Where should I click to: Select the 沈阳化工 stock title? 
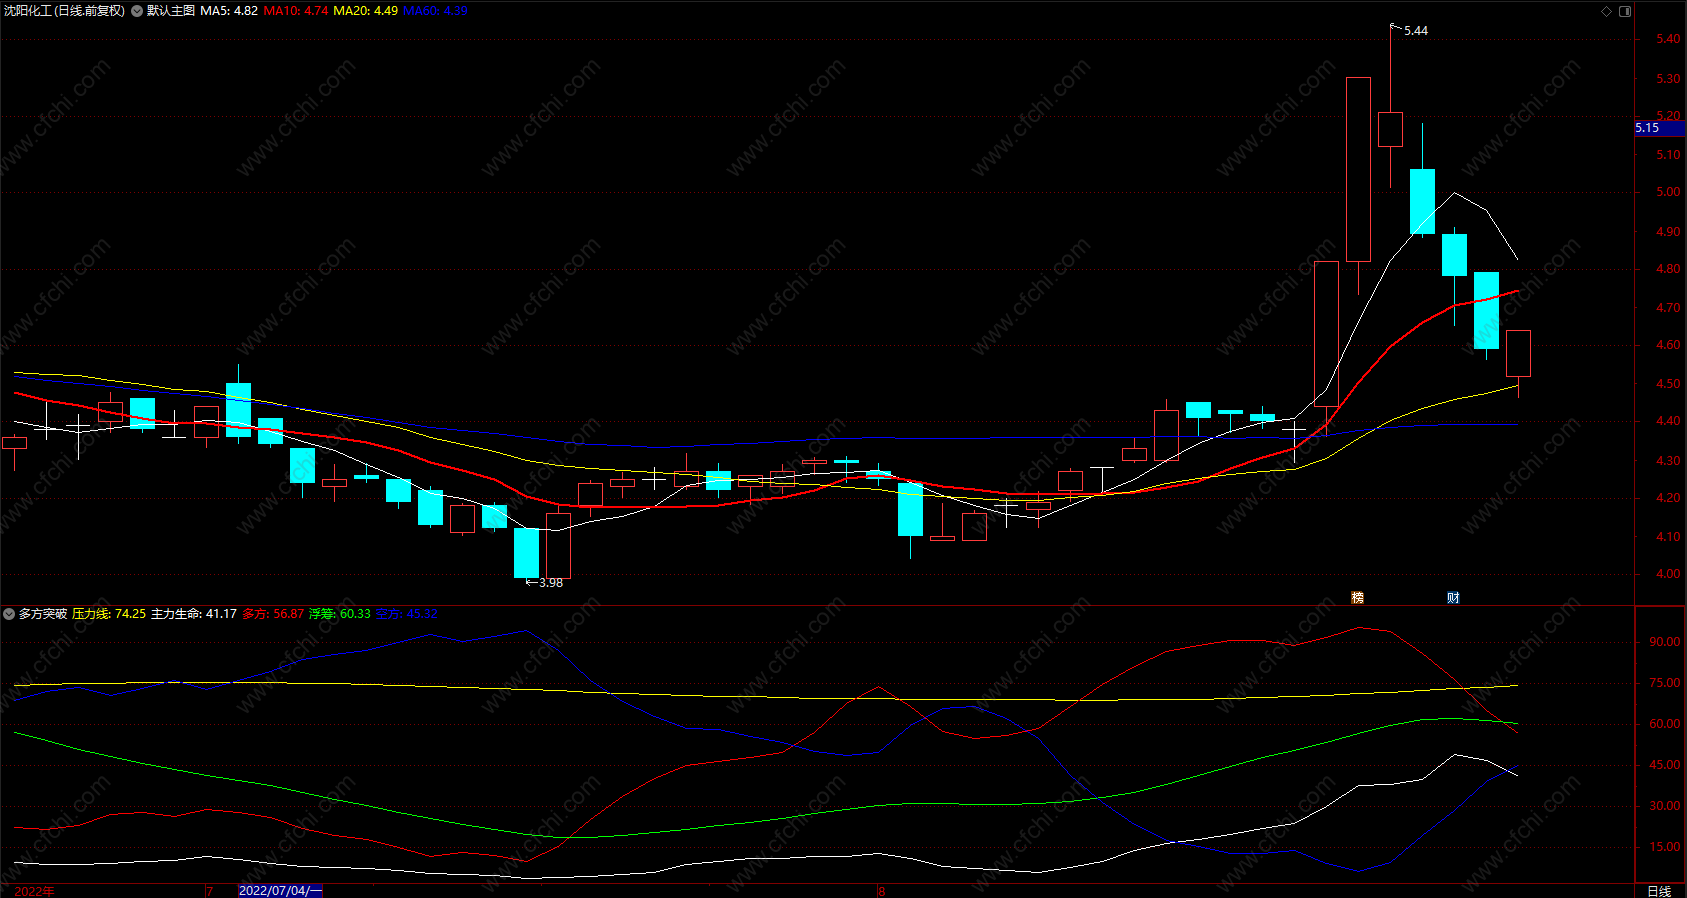64,11
